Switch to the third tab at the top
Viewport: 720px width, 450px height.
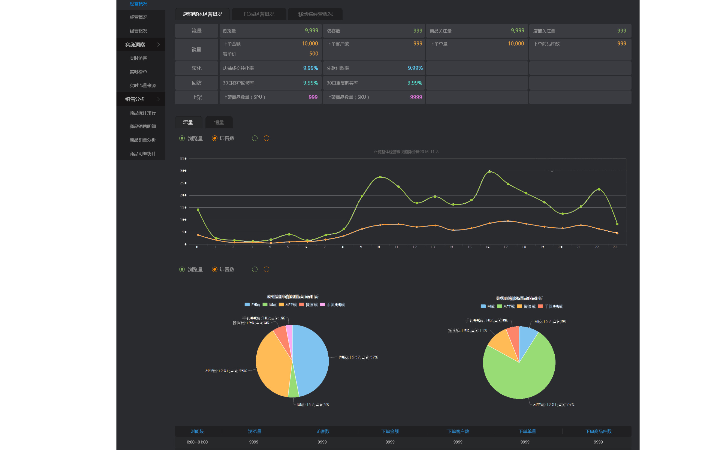click(316, 14)
